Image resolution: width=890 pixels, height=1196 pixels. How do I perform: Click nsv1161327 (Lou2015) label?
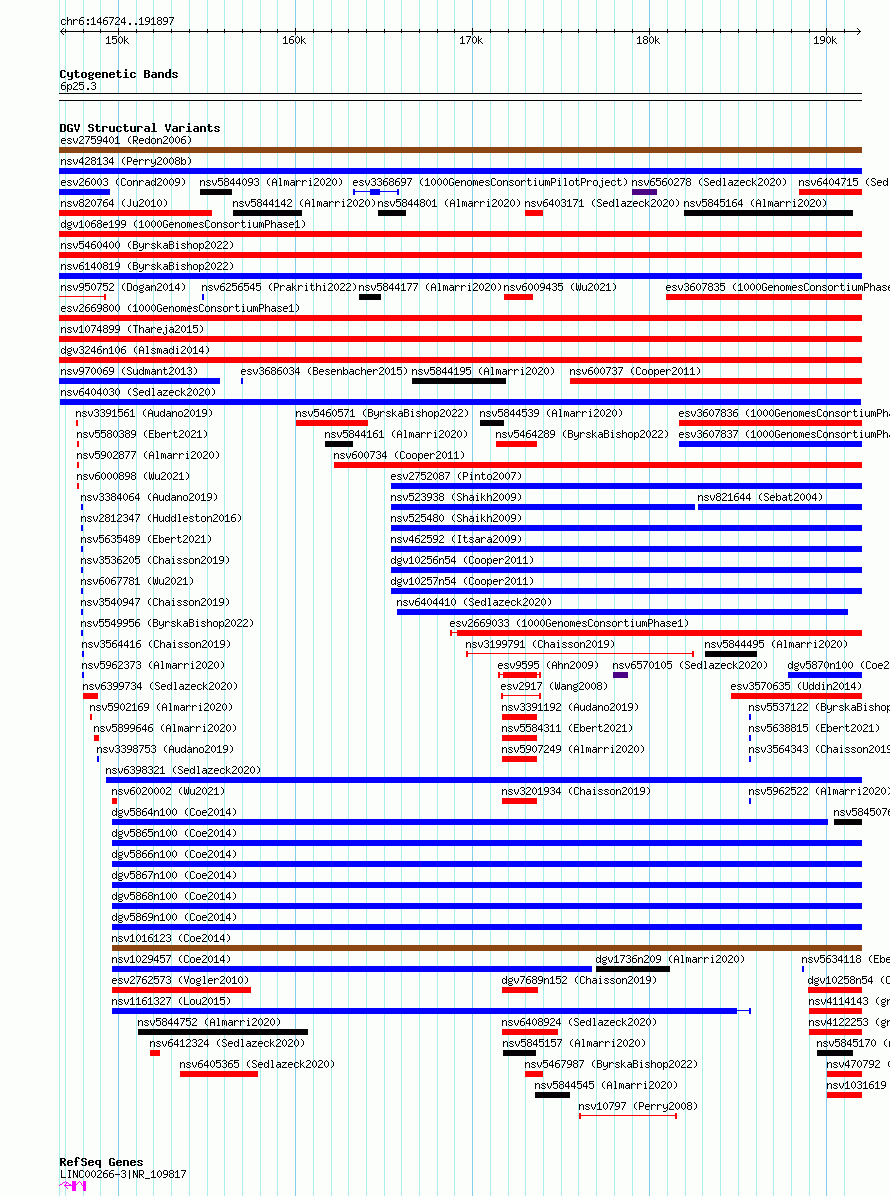coord(171,1001)
